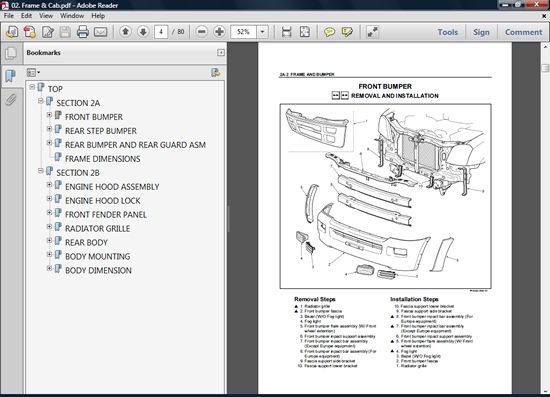Click the Convert file to PDF icon
This screenshot has width=550, height=397.
tap(30, 32)
